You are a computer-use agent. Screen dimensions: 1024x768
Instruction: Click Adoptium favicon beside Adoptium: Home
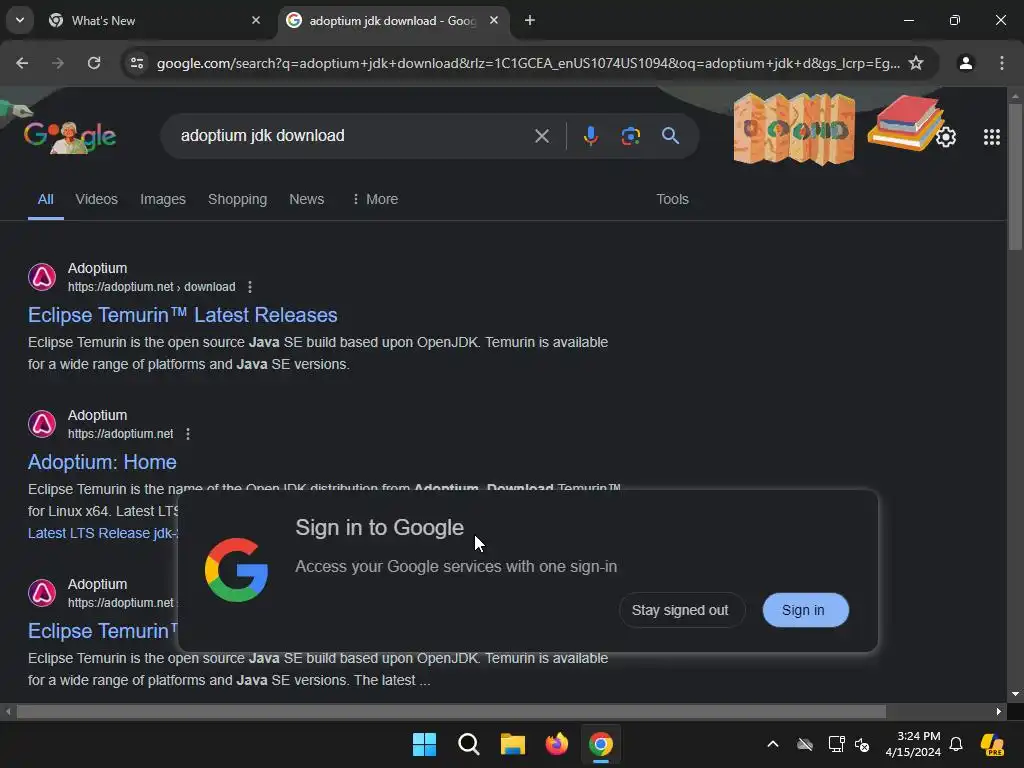(x=42, y=424)
